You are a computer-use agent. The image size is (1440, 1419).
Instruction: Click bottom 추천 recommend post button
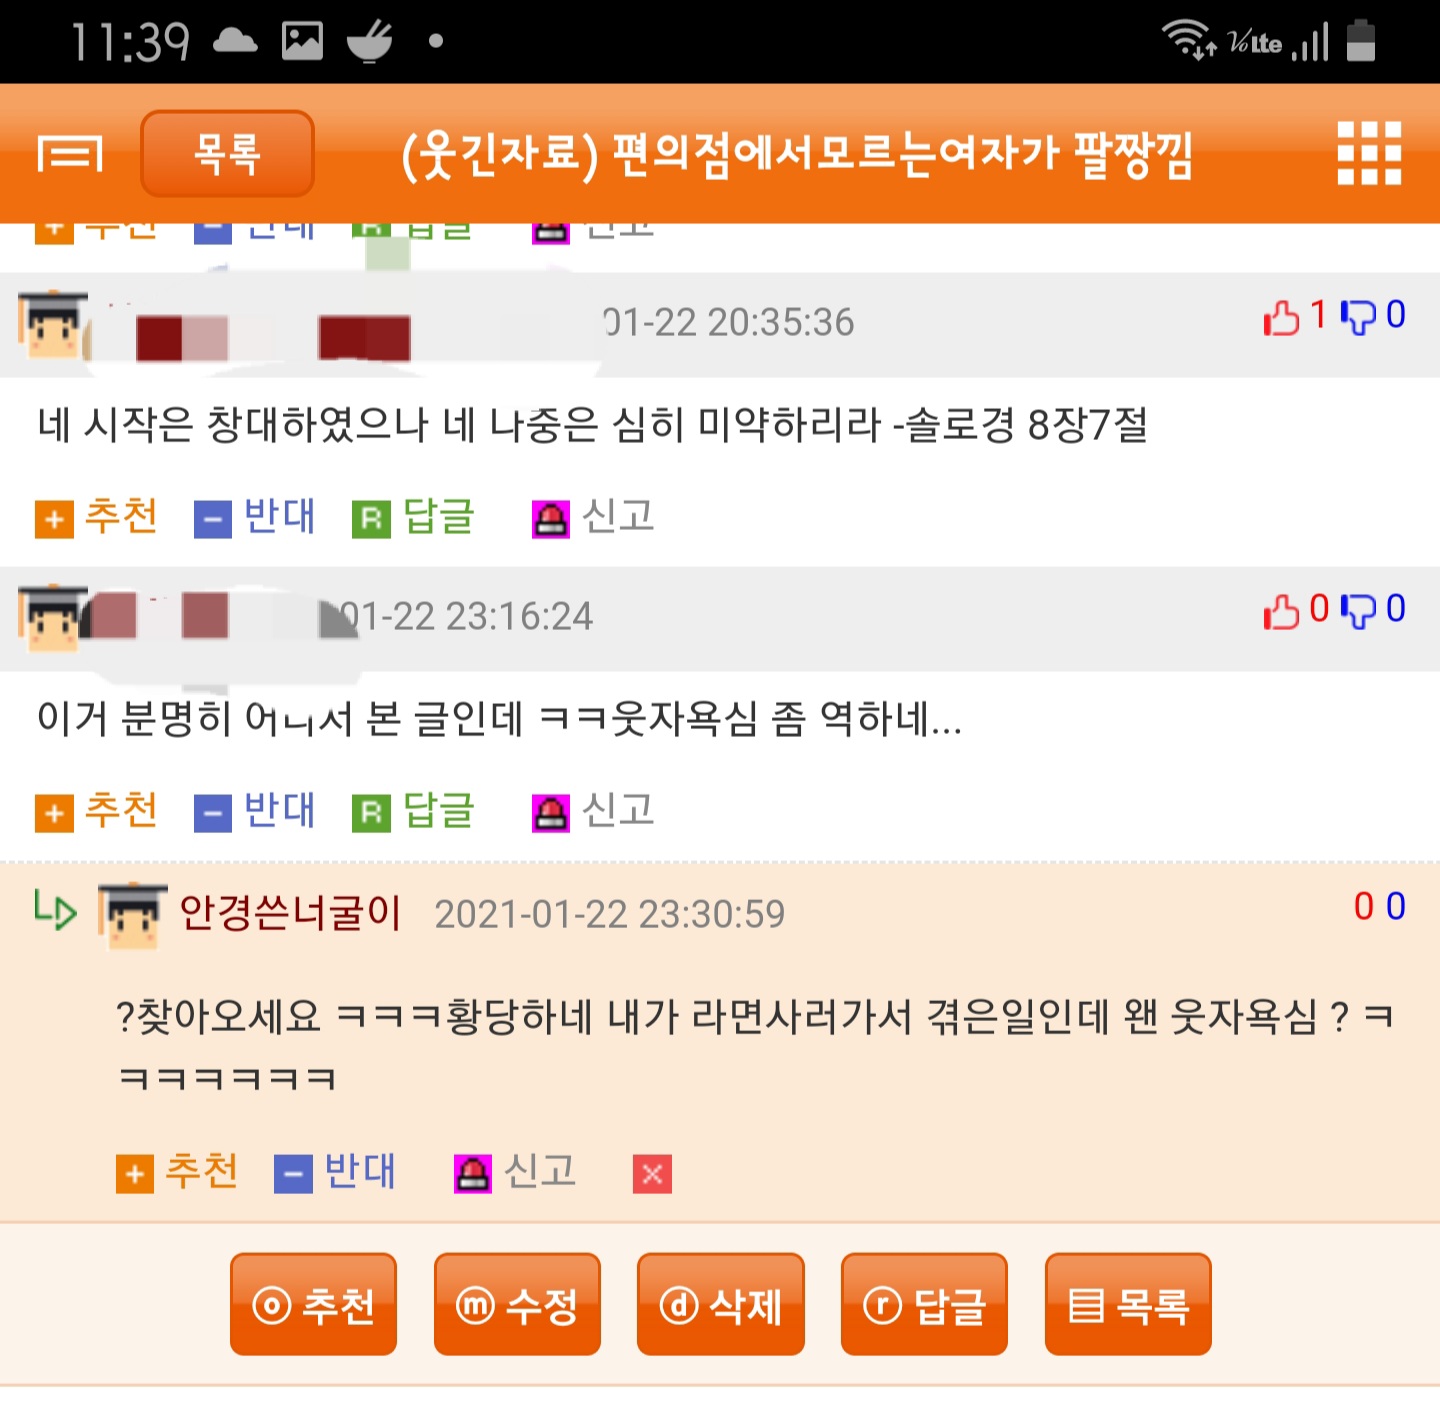click(313, 1304)
